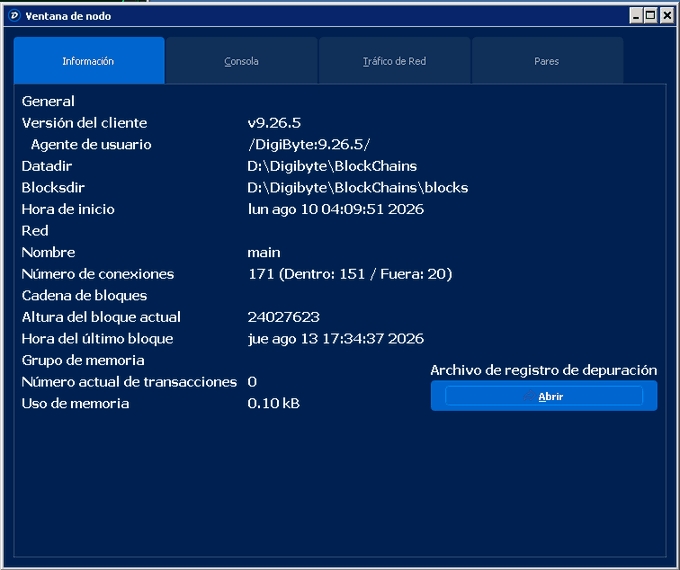Click the Datadir label
Screen dimensions: 680x570
[x=47, y=166]
